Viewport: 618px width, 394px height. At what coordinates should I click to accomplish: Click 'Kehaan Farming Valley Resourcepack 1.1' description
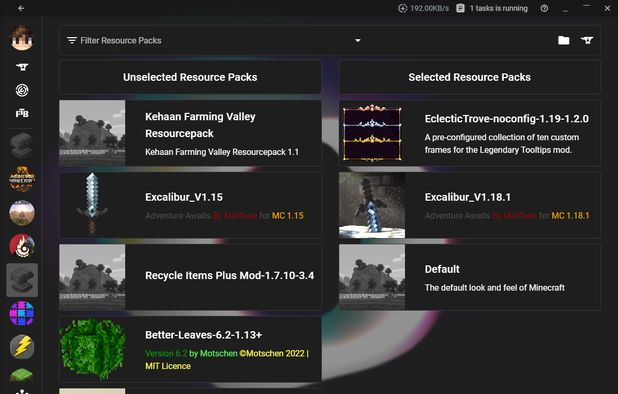[x=222, y=152]
